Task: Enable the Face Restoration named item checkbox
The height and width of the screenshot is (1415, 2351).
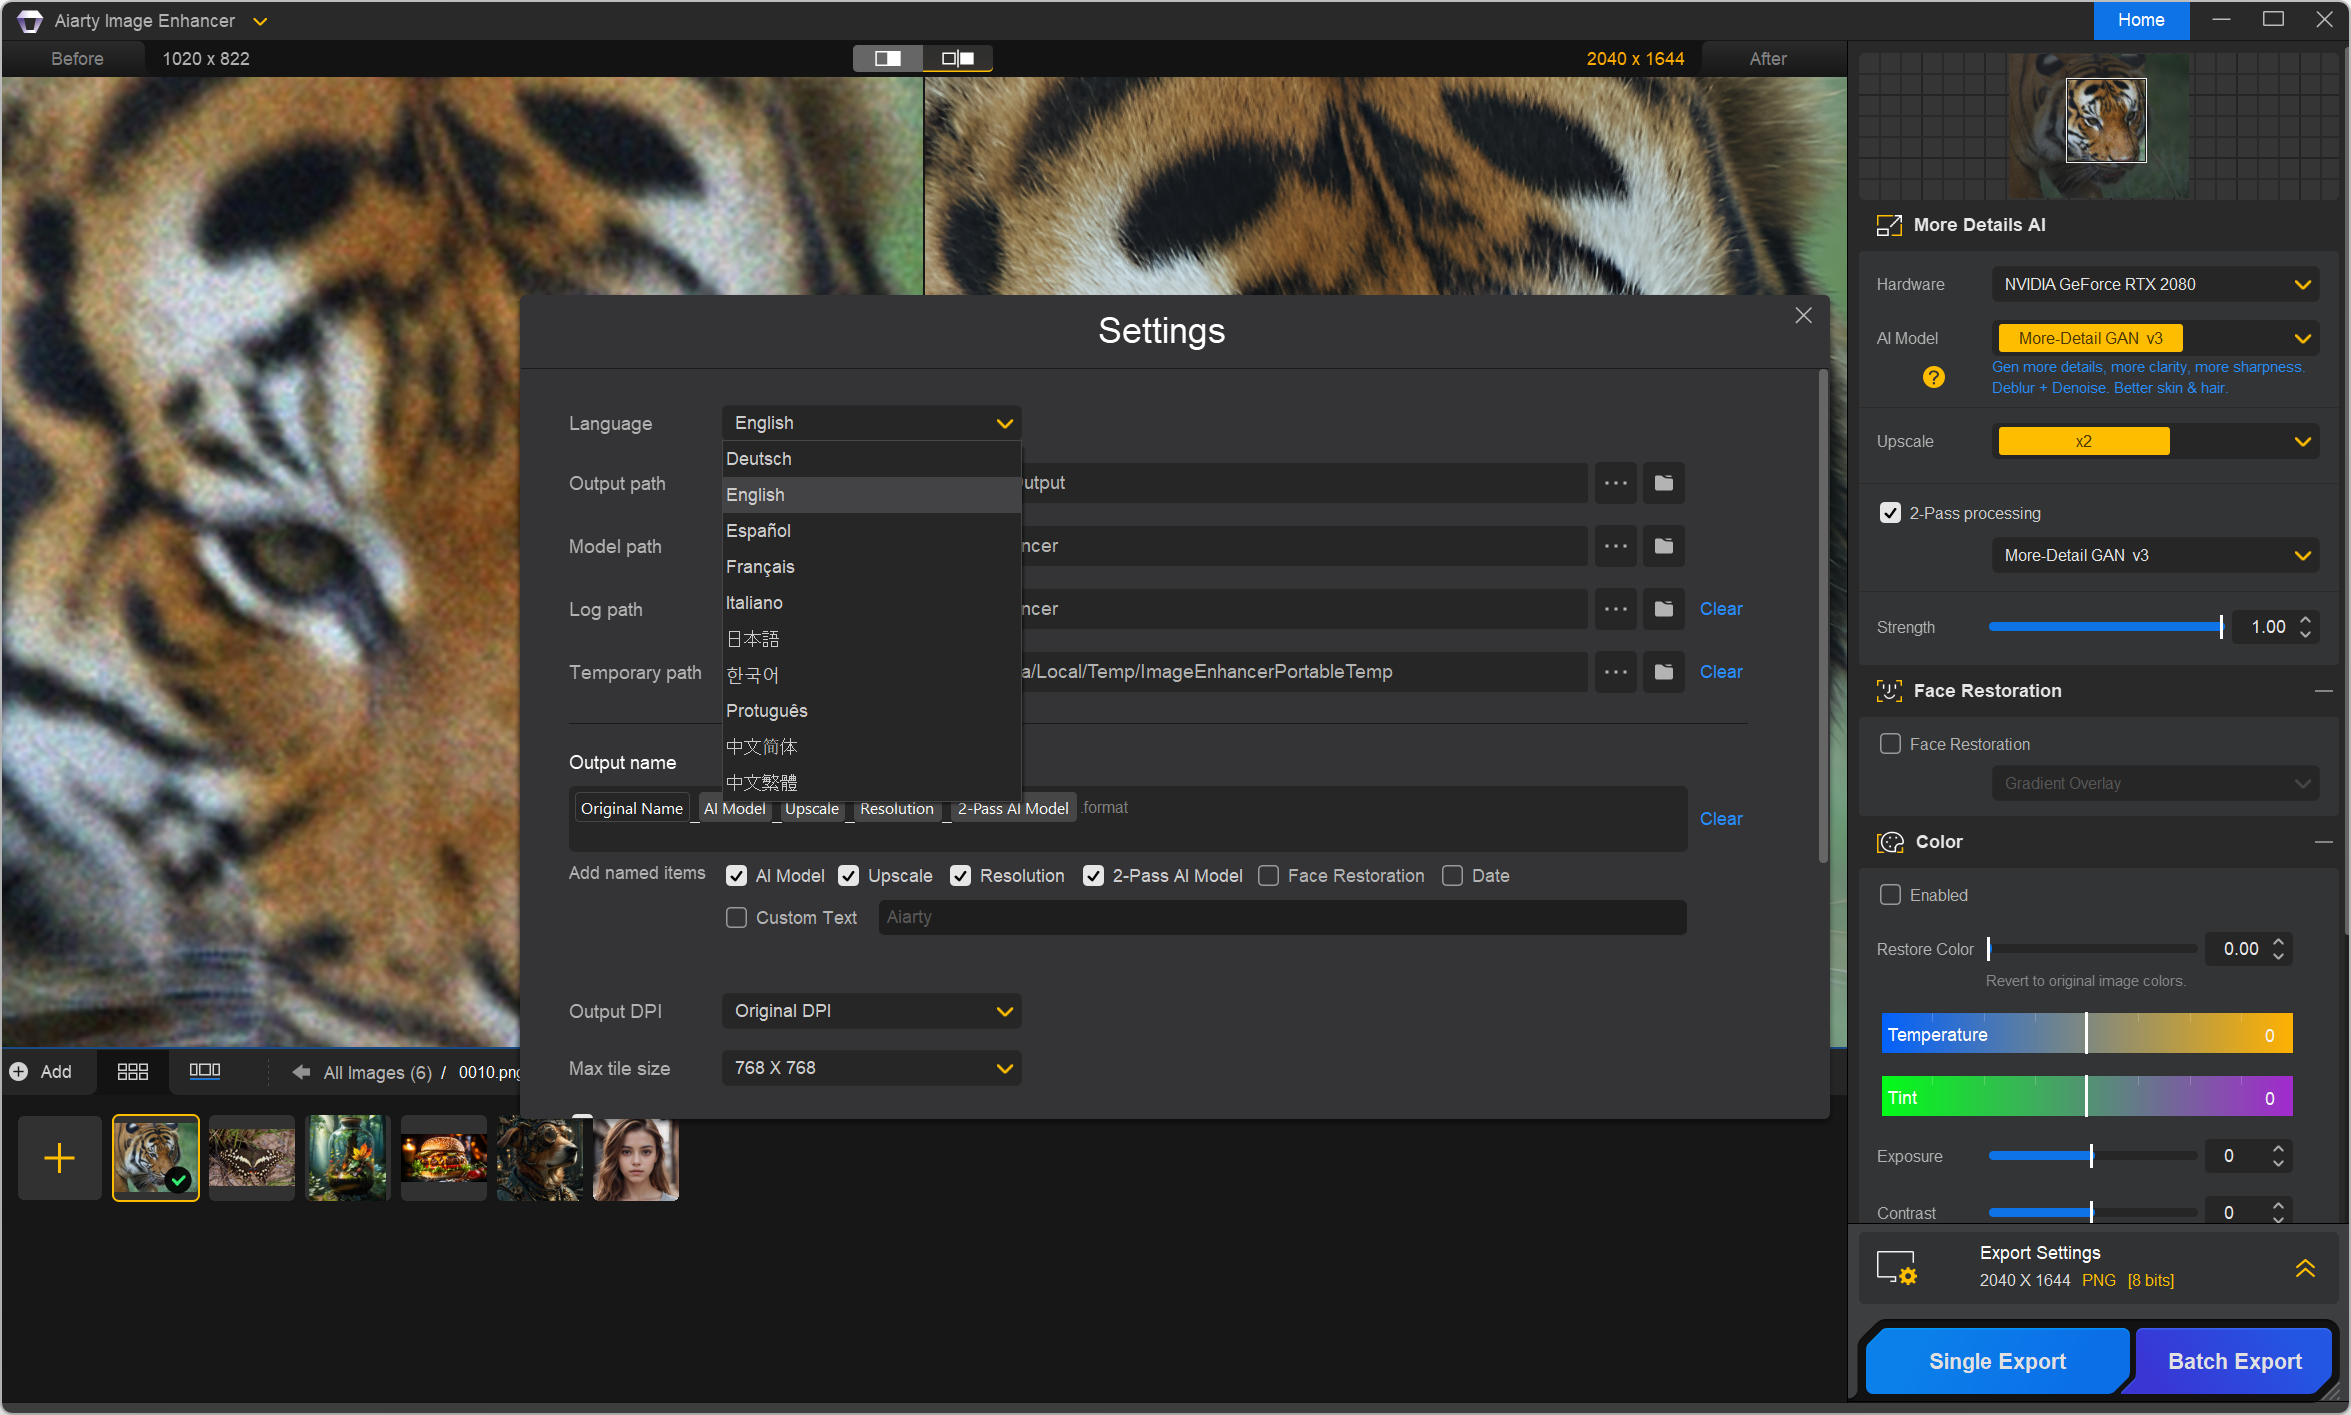Action: pos(1269,876)
